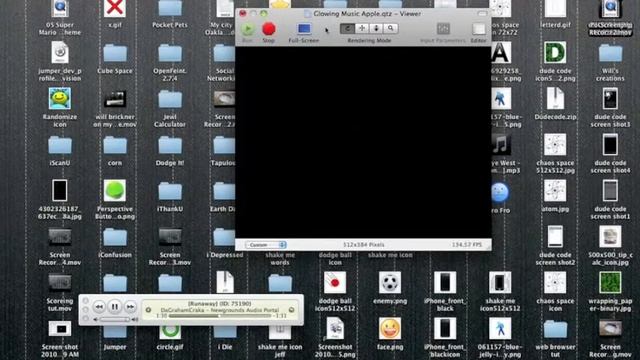Select dude code screen shot2 file
The height and width of the screenshot is (360, 640).
click(x=555, y=236)
